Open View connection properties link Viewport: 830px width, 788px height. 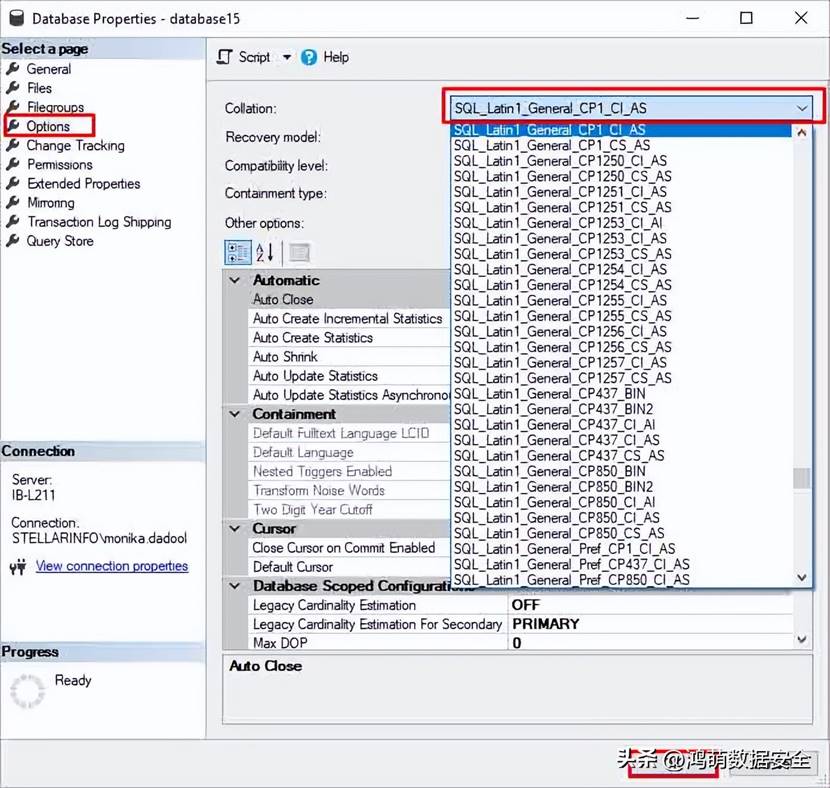point(112,566)
